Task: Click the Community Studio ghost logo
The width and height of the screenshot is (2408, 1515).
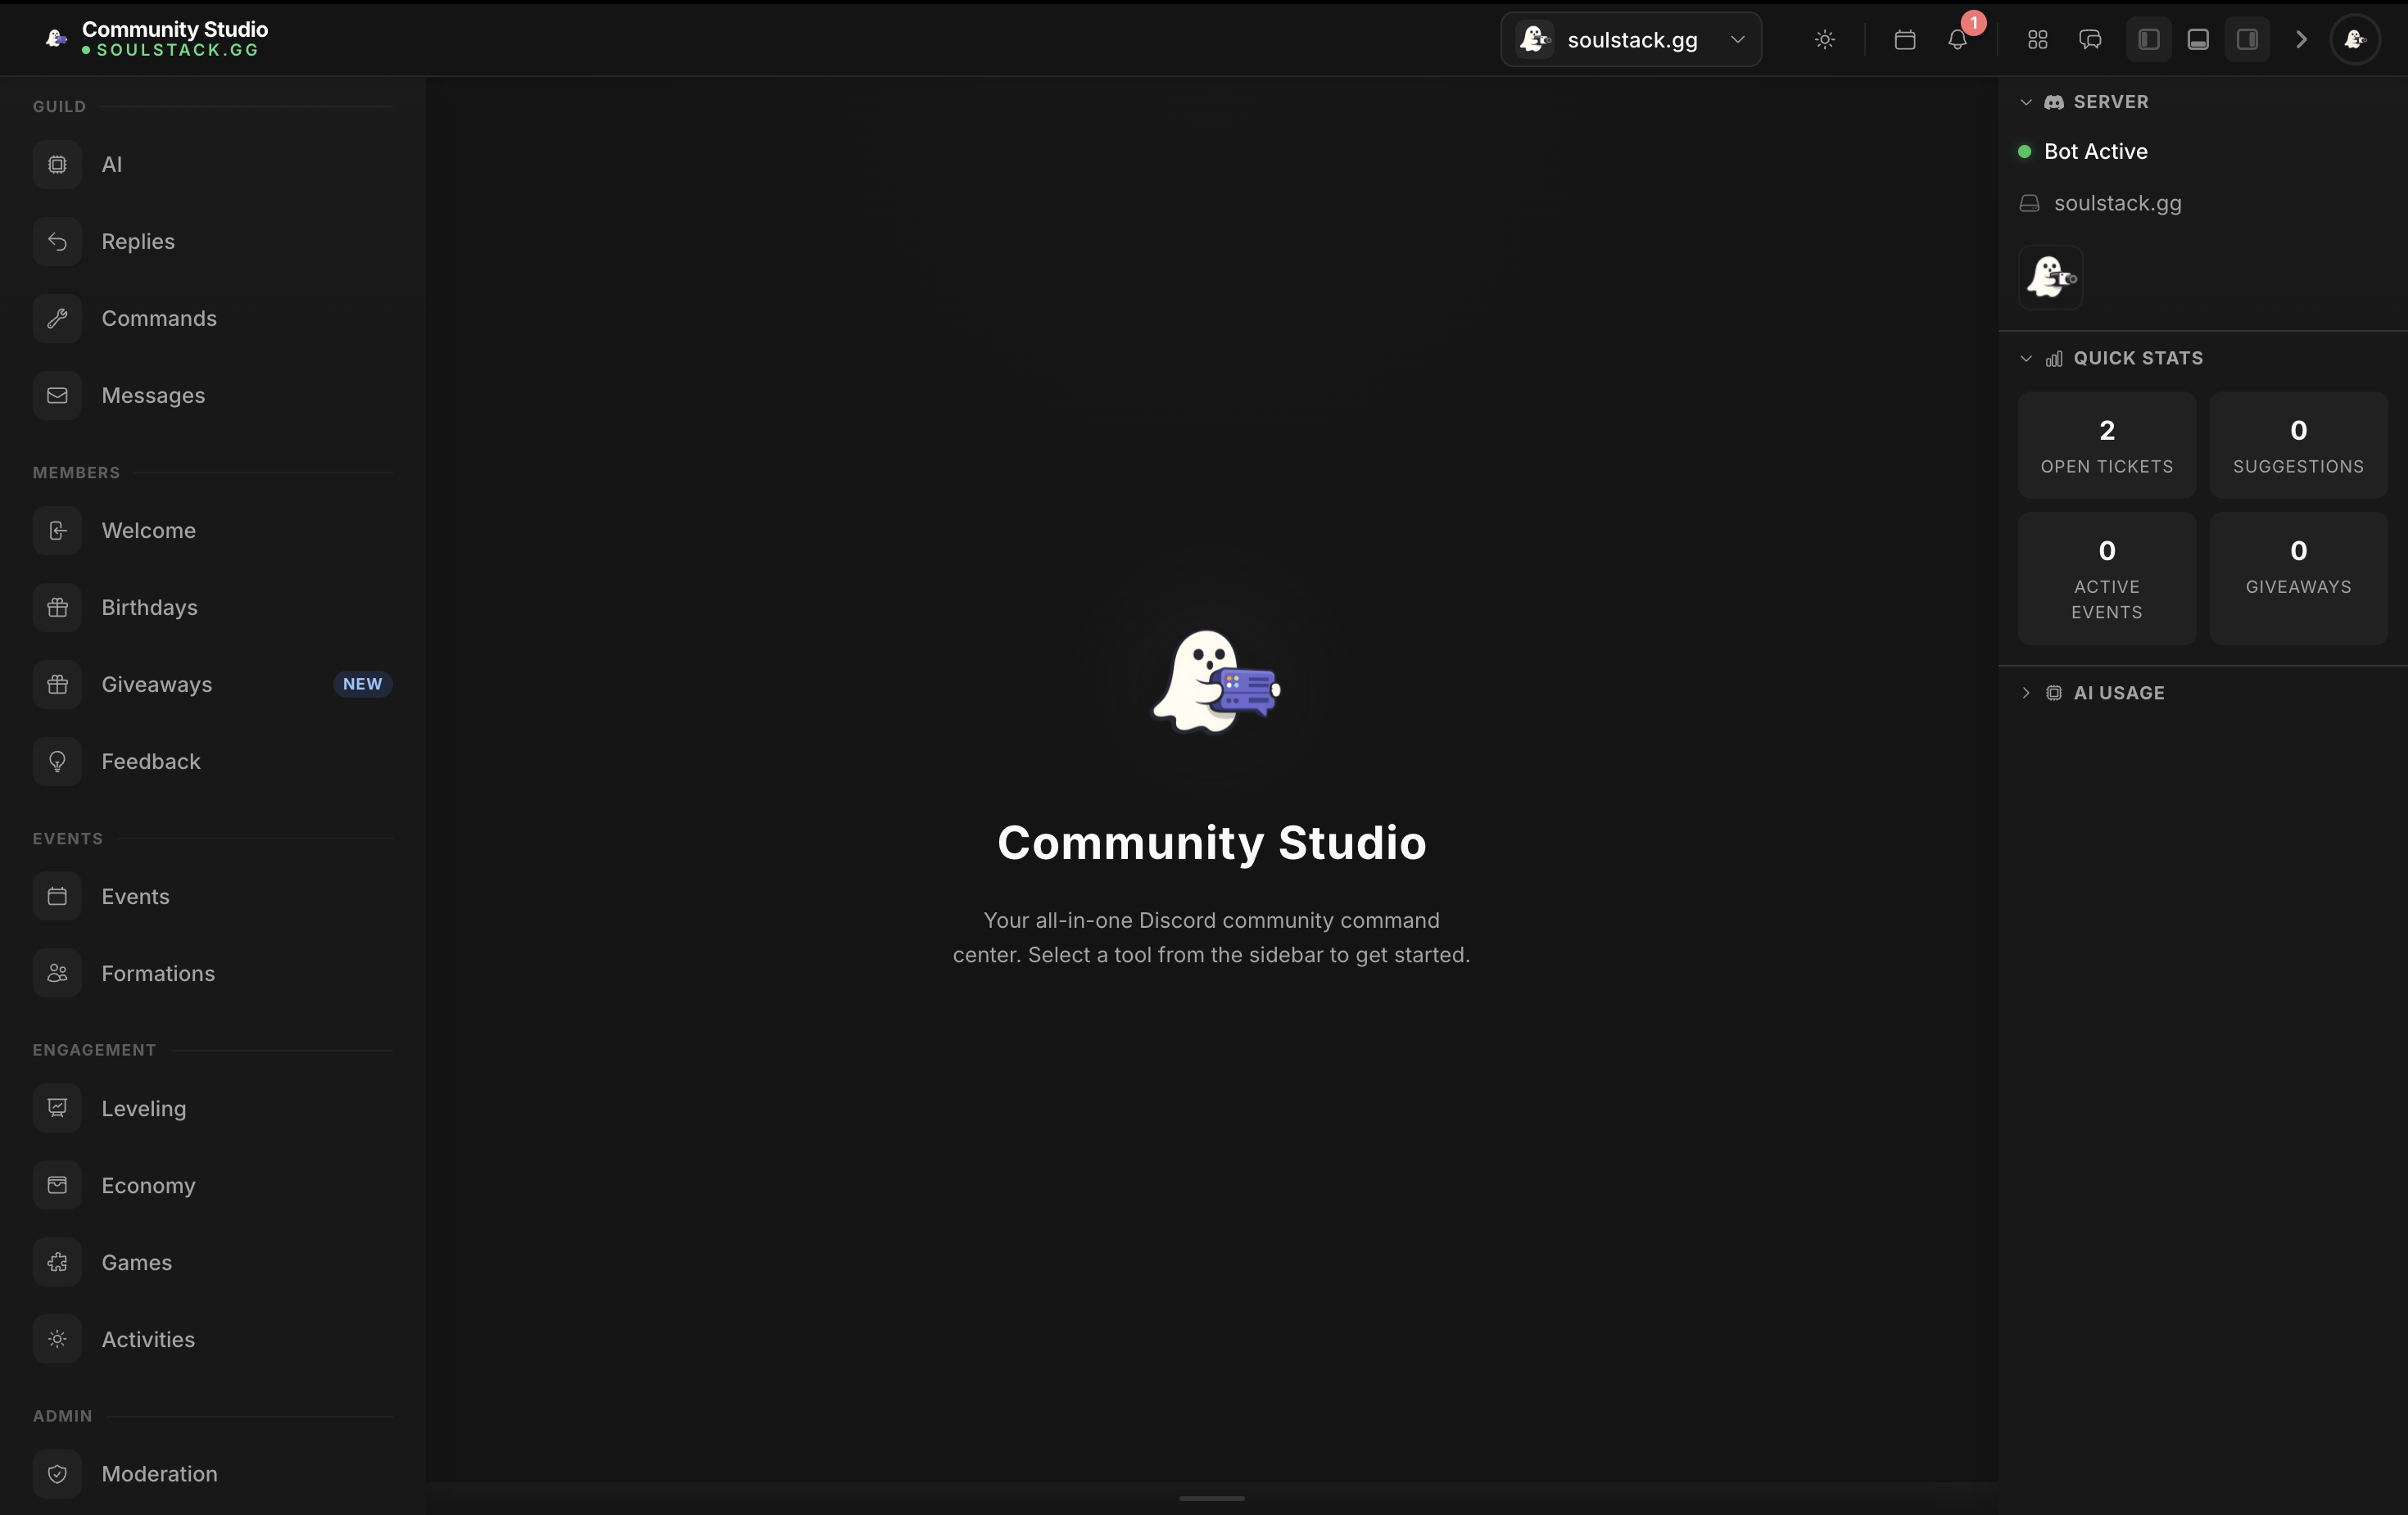Action: coord(56,39)
